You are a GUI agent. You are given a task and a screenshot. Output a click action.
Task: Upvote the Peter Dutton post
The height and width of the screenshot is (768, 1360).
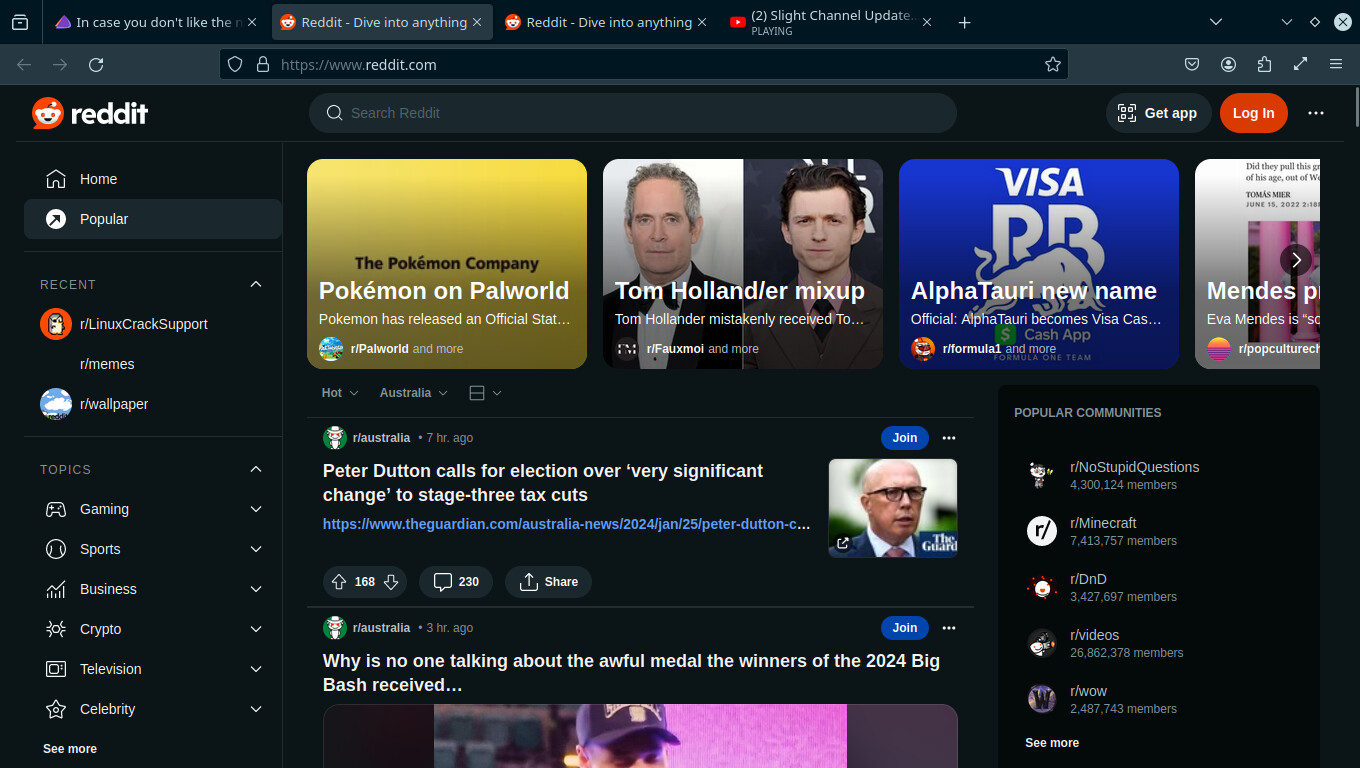[339, 582]
